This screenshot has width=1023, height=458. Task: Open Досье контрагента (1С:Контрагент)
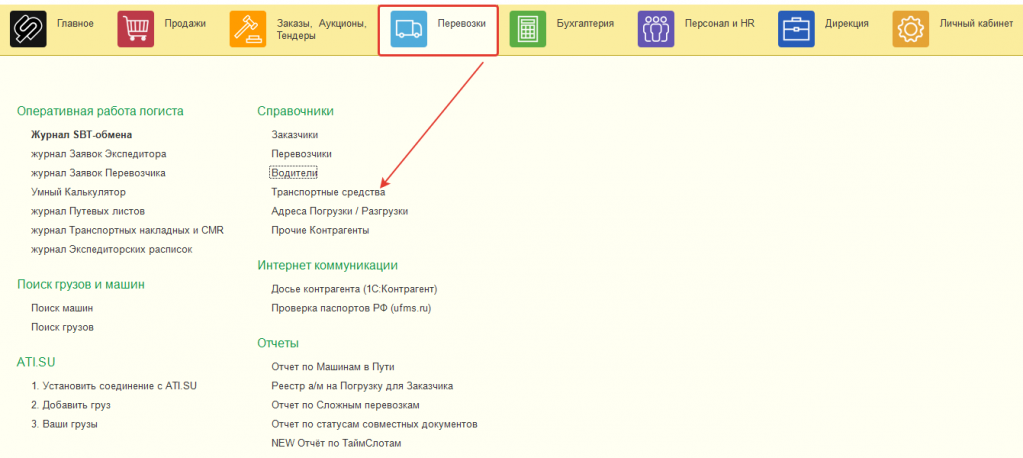(x=354, y=289)
